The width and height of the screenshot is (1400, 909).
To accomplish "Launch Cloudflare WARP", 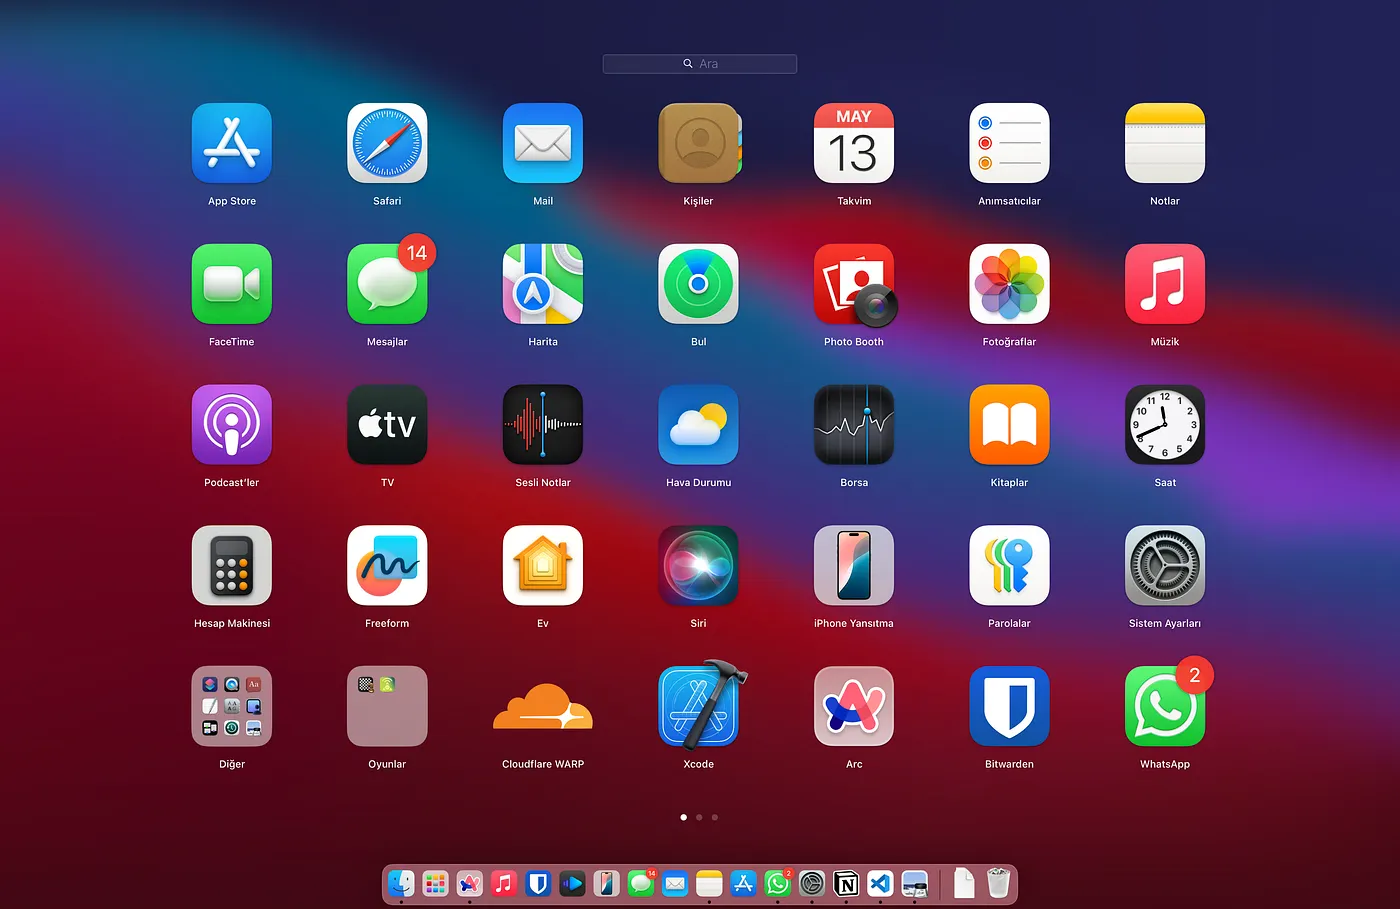I will point(543,706).
